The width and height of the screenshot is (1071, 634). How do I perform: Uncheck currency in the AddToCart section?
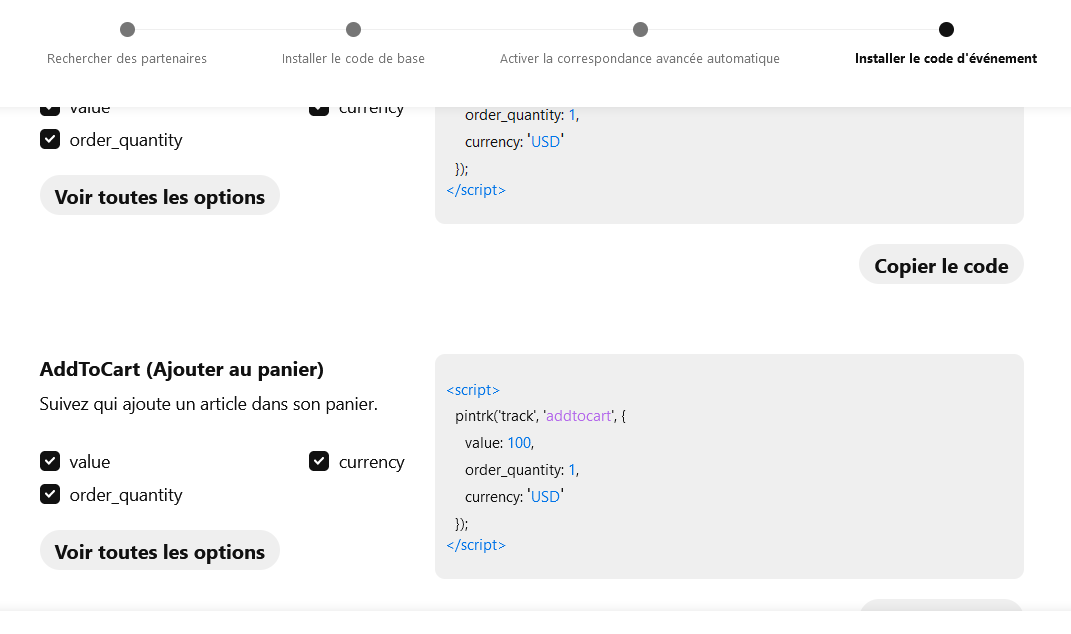[x=319, y=461]
